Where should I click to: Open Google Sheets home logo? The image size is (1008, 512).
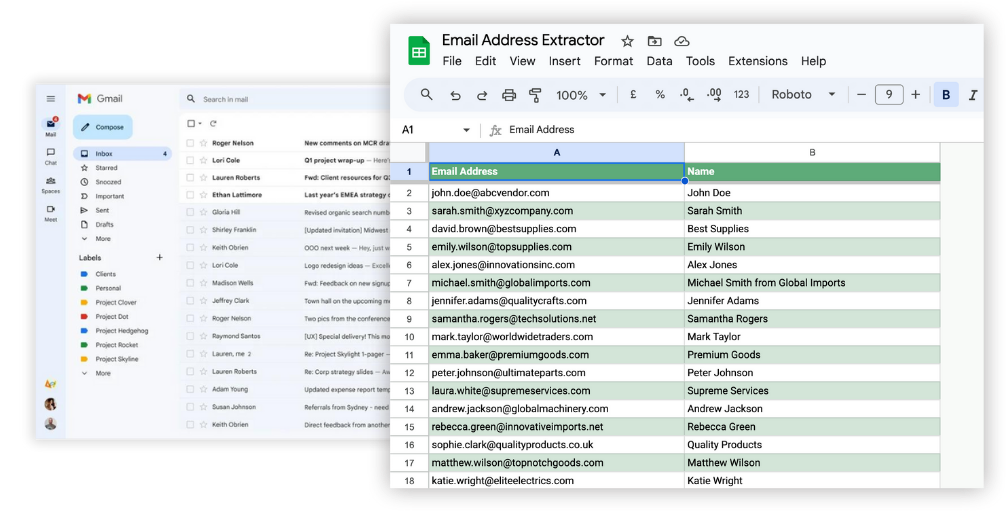(x=419, y=50)
